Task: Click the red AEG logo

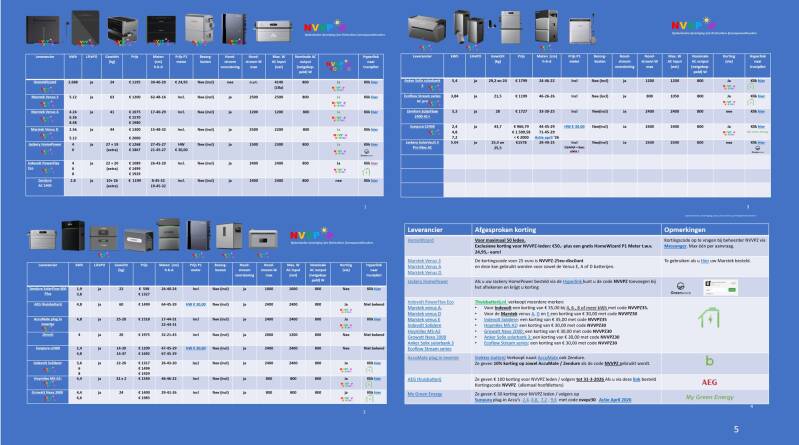Action: 709,382
